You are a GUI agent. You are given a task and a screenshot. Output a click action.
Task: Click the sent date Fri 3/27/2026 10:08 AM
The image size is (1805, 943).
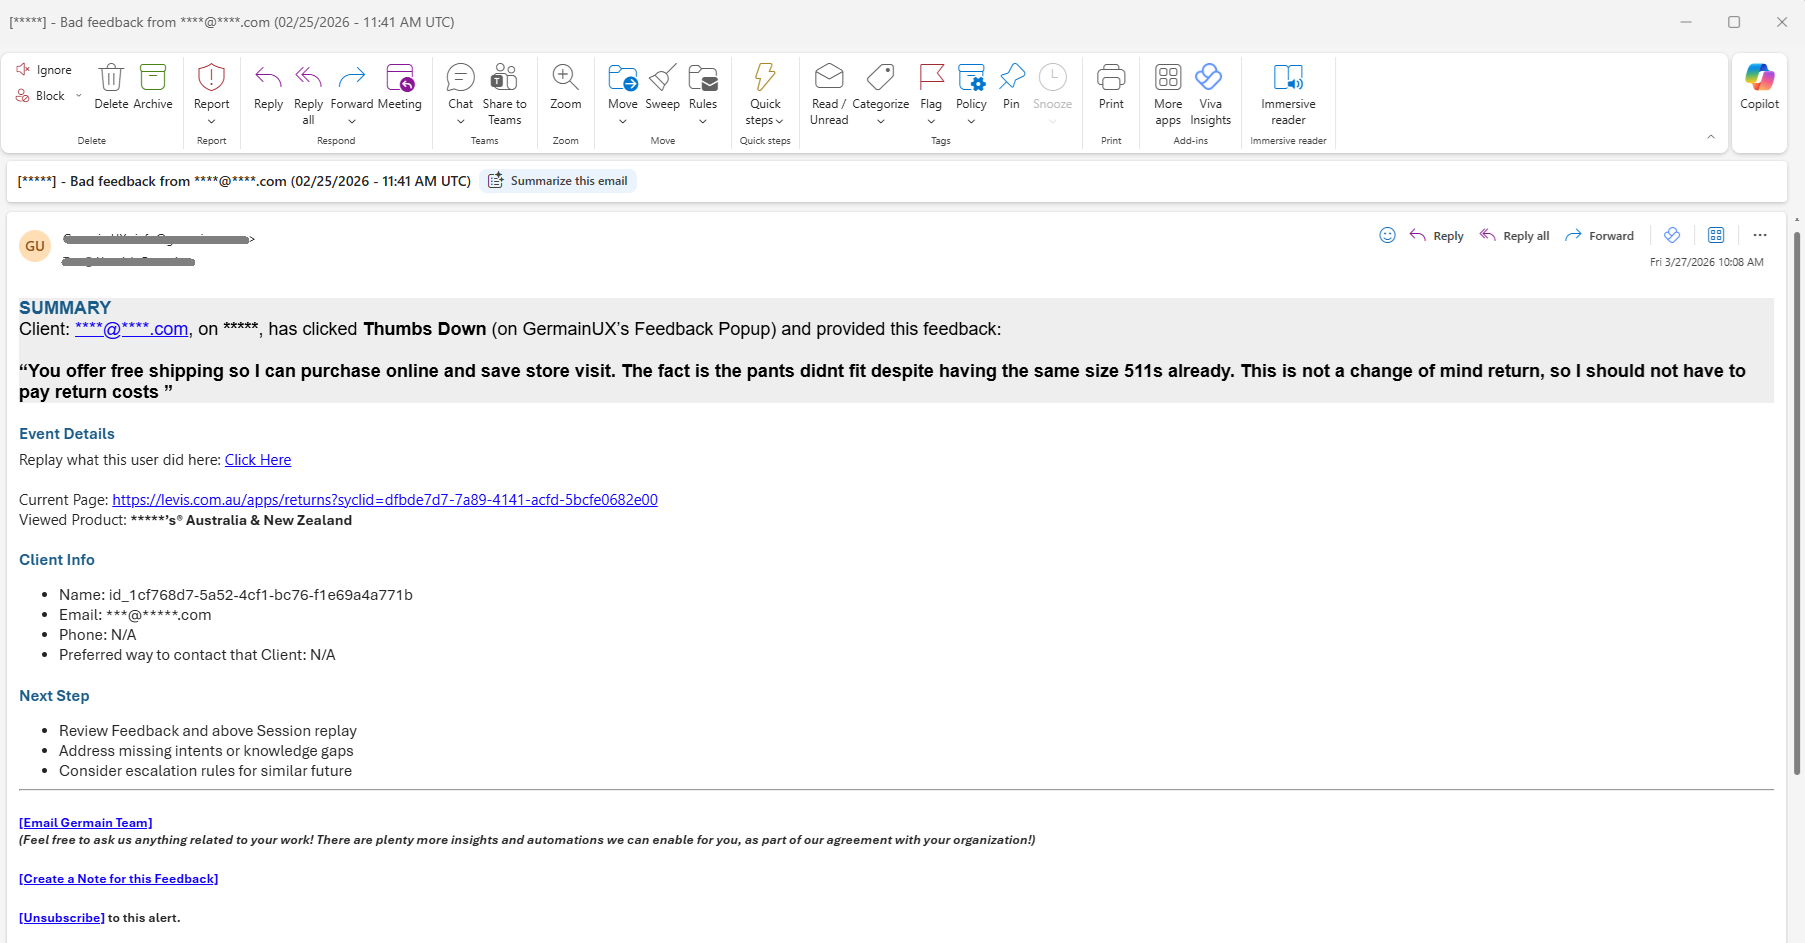tap(1707, 262)
